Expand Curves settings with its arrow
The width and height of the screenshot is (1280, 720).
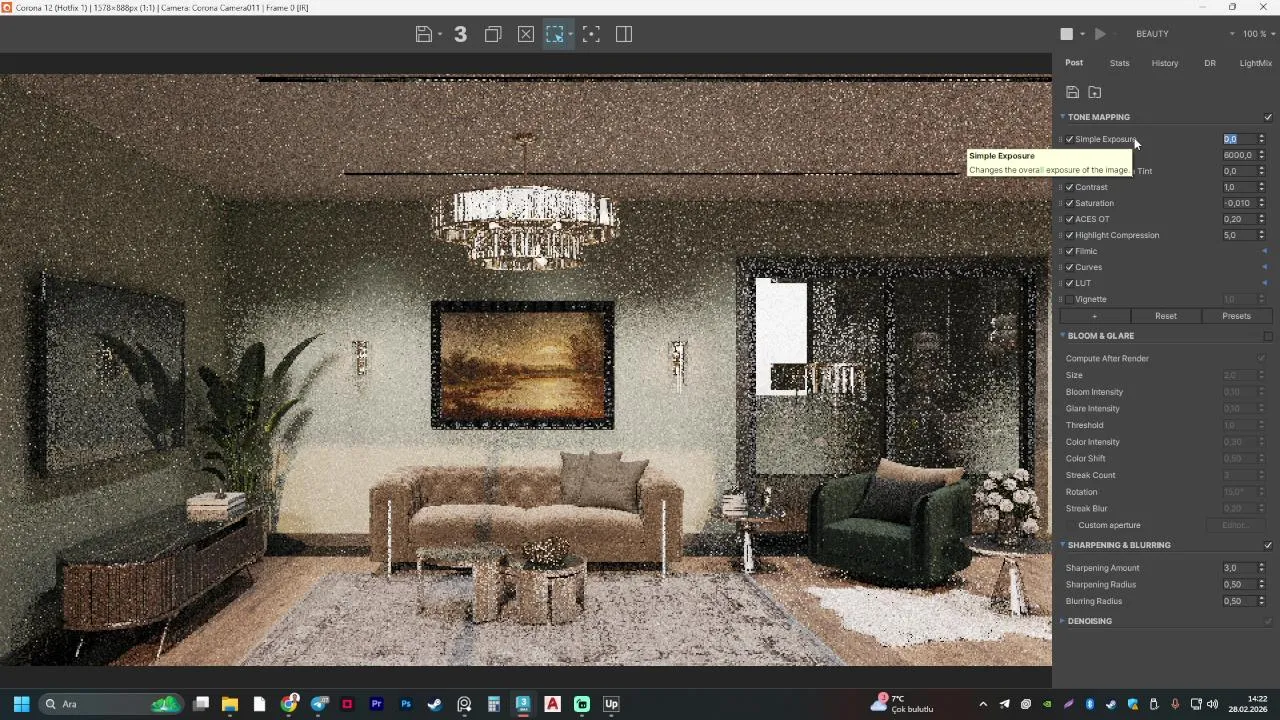point(1264,267)
